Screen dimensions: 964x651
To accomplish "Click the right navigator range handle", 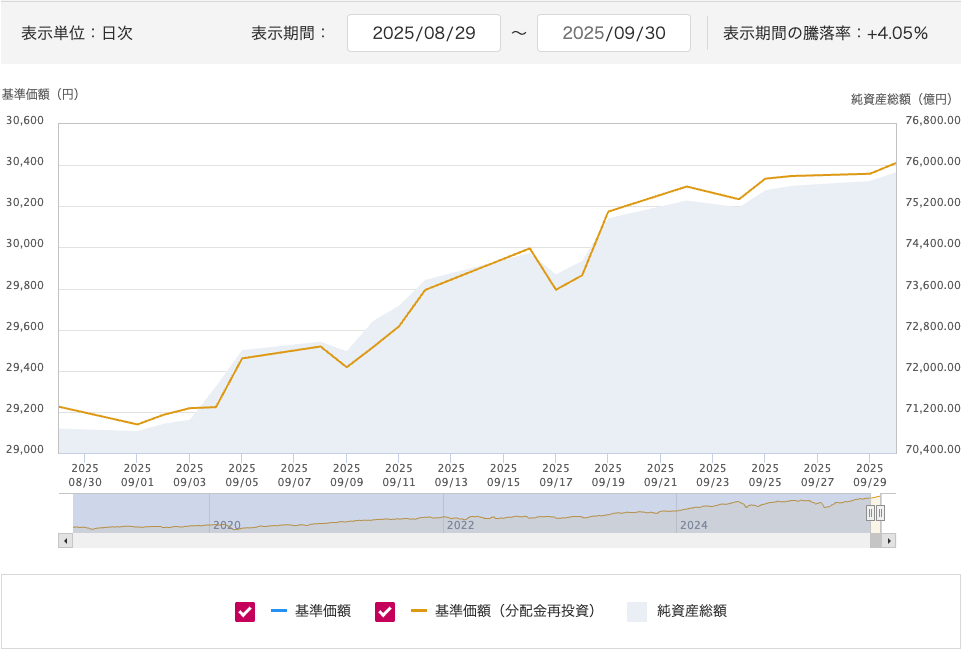I will point(880,513).
